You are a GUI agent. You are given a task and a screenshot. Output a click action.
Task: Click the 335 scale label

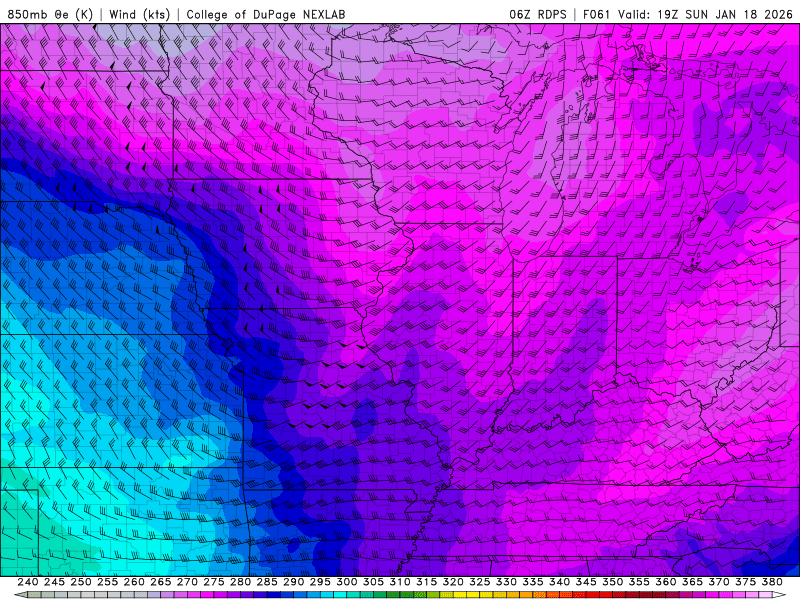[532, 582]
